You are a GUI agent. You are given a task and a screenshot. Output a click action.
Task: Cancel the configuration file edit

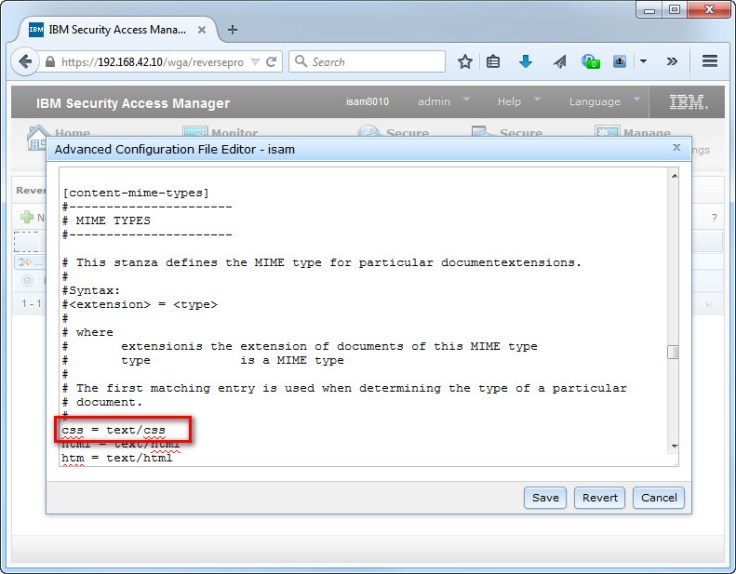coord(659,497)
